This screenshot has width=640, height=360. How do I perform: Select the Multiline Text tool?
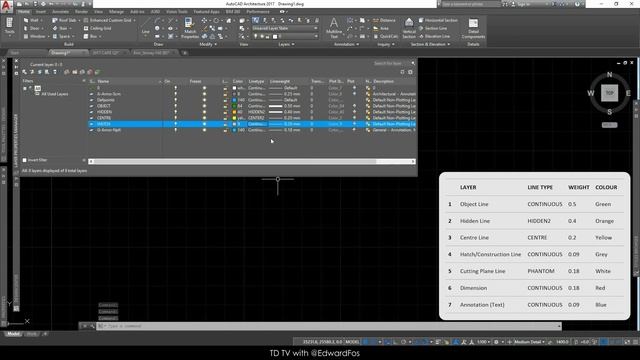[334, 28]
